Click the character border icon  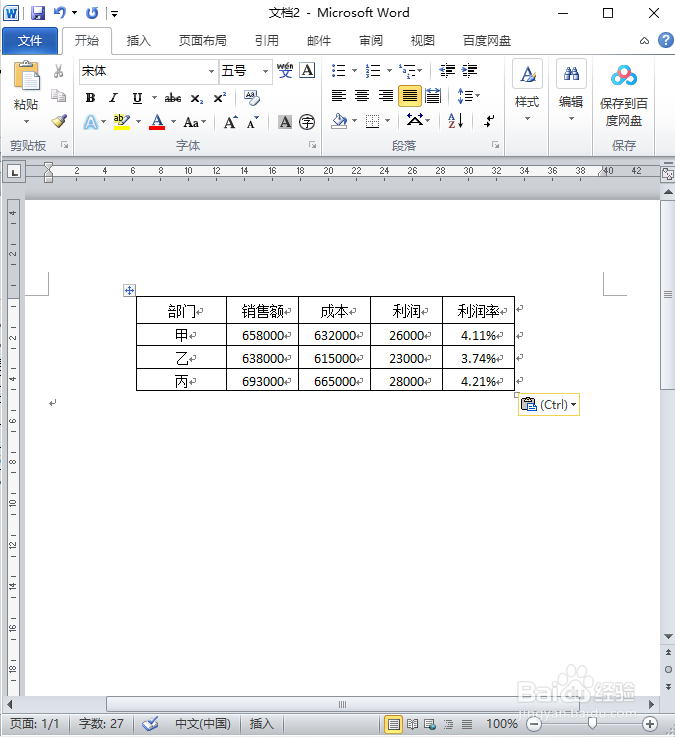coord(307,71)
